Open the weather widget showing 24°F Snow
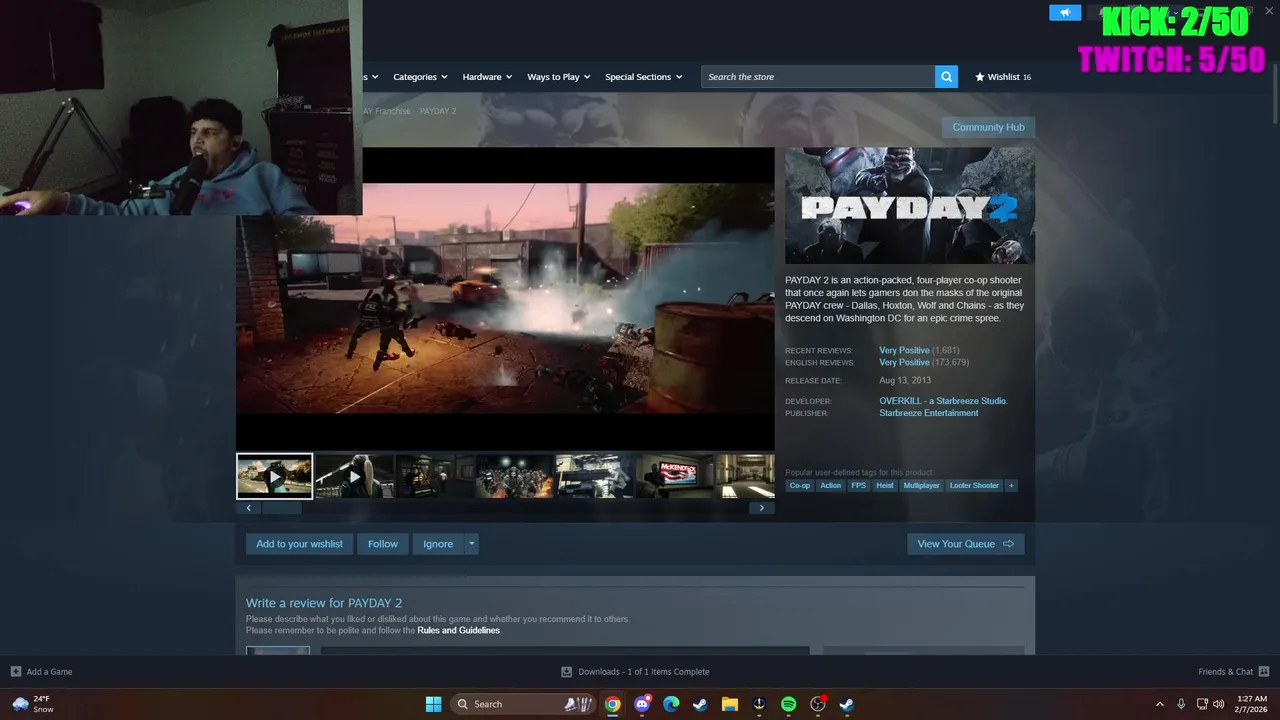The image size is (1280, 720). (32, 704)
